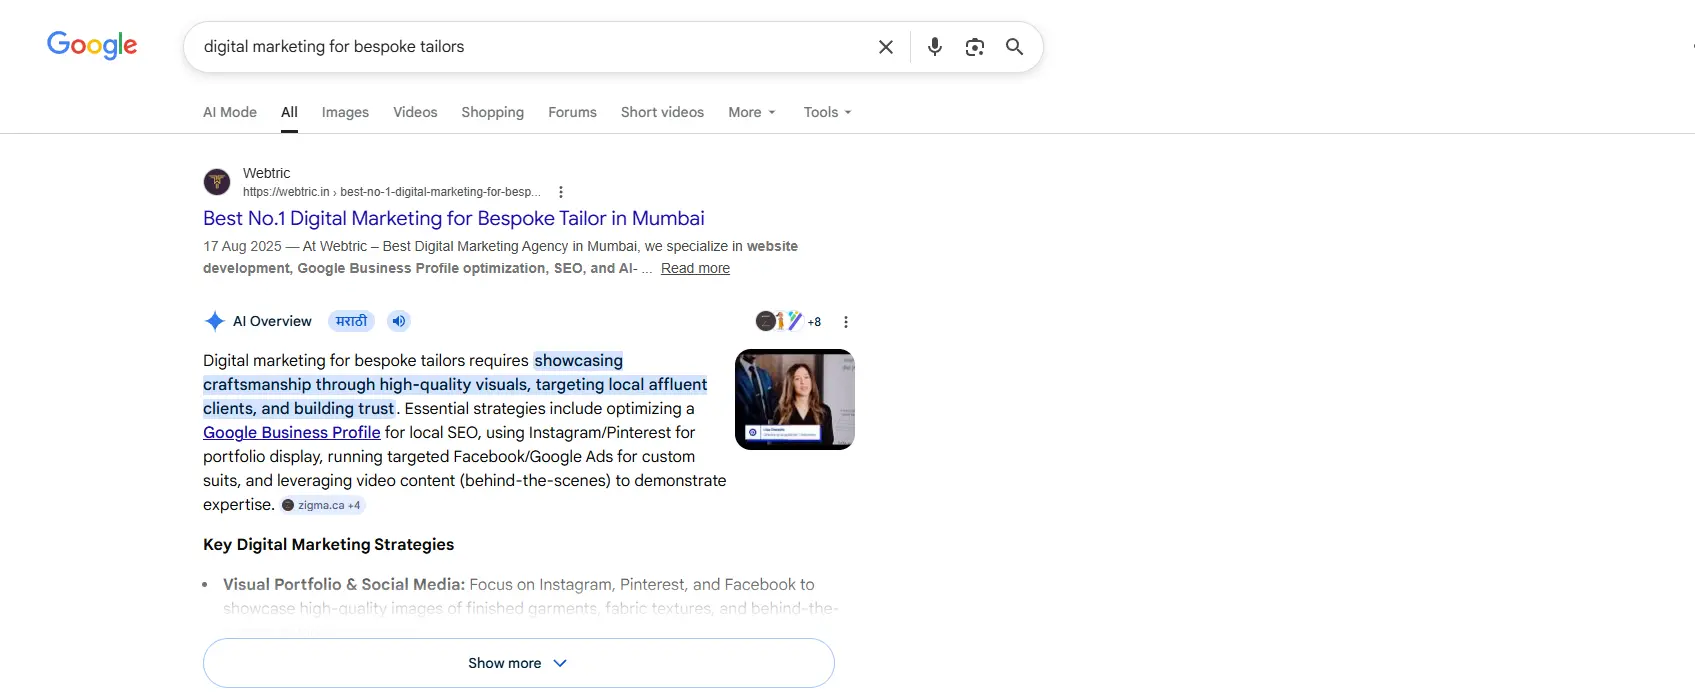Submit search with the magnifying glass icon

(x=1015, y=47)
